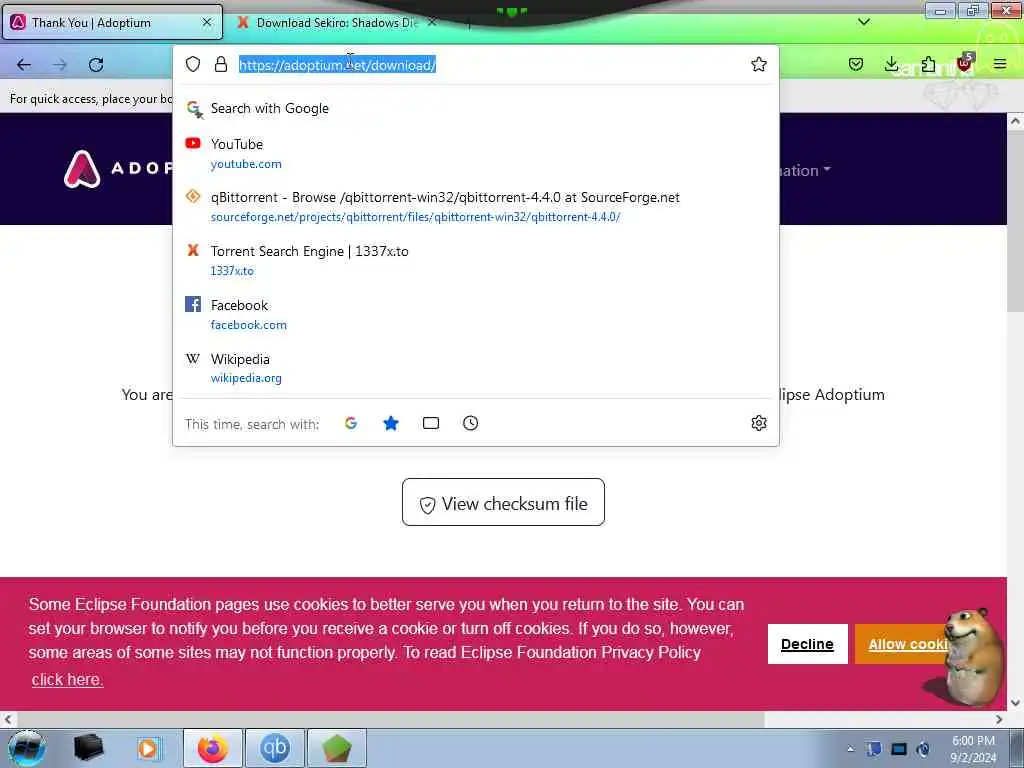
Task: Expand the partially hidden navigation dropdown
Action: 805,170
